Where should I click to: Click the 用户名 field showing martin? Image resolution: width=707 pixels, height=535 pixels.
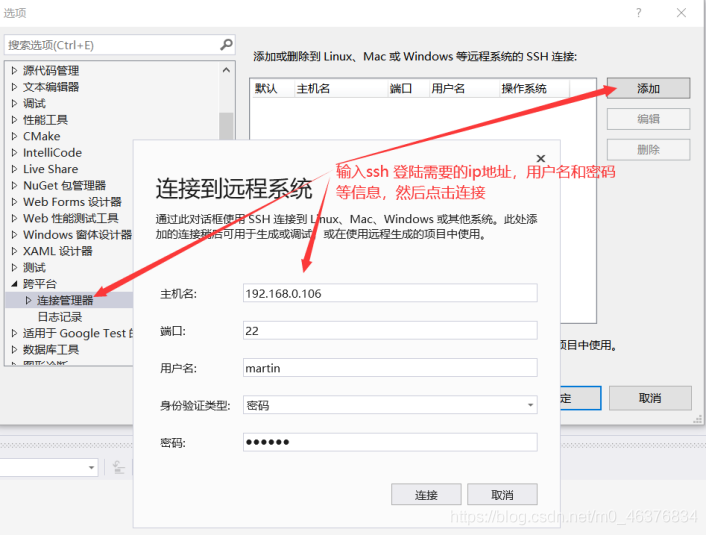[x=390, y=368]
